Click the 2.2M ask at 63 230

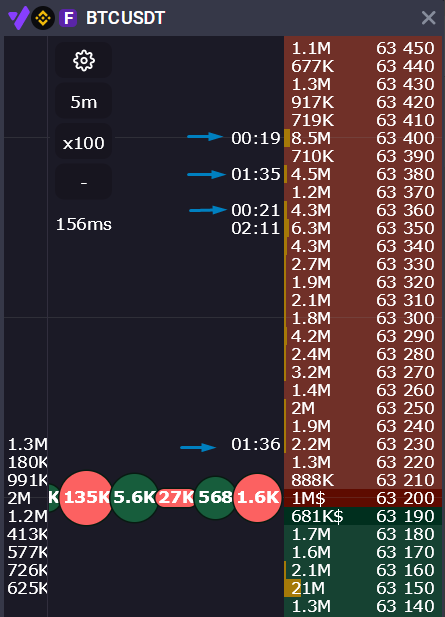click(363, 444)
